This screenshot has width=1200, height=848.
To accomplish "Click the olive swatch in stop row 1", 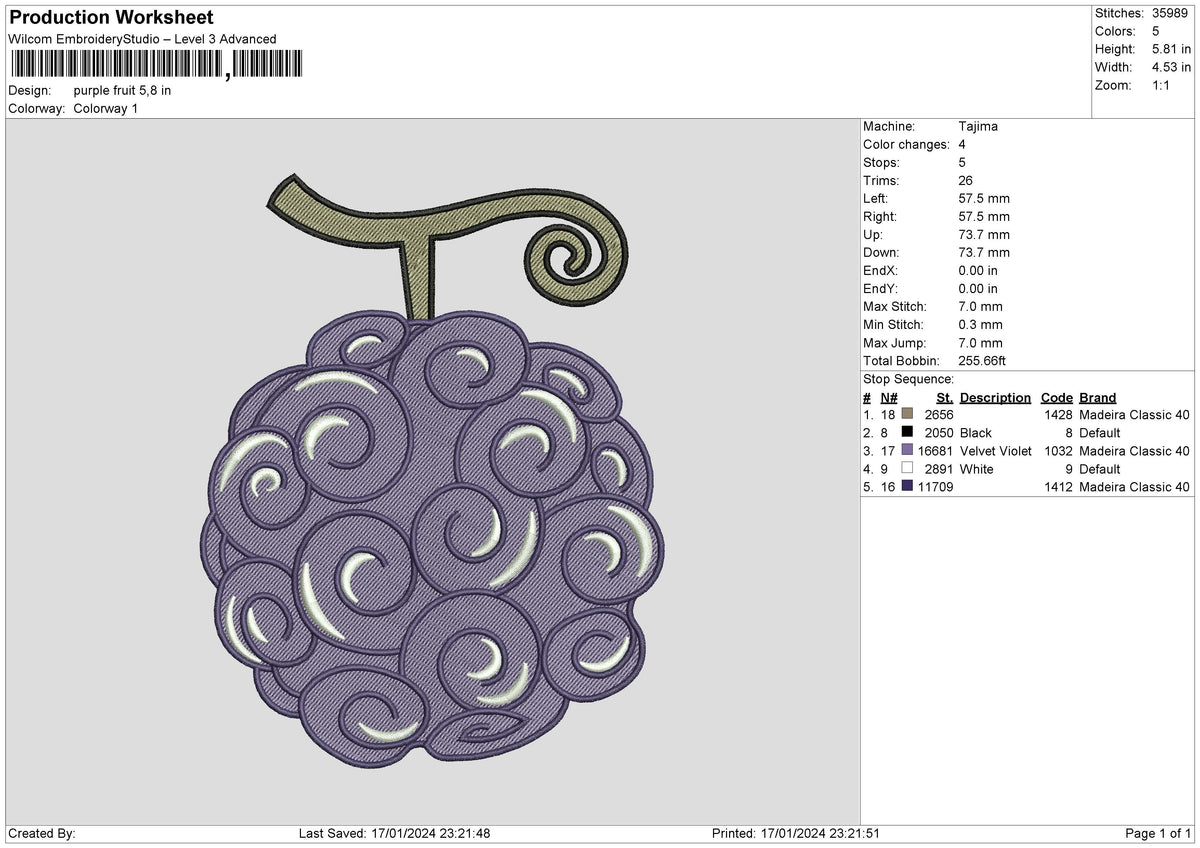I will tap(907, 414).
